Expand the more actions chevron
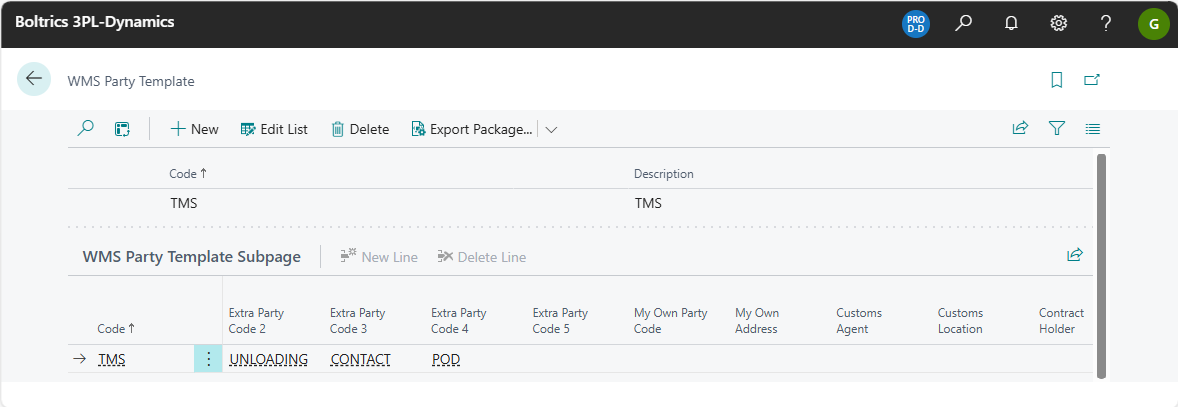 551,129
